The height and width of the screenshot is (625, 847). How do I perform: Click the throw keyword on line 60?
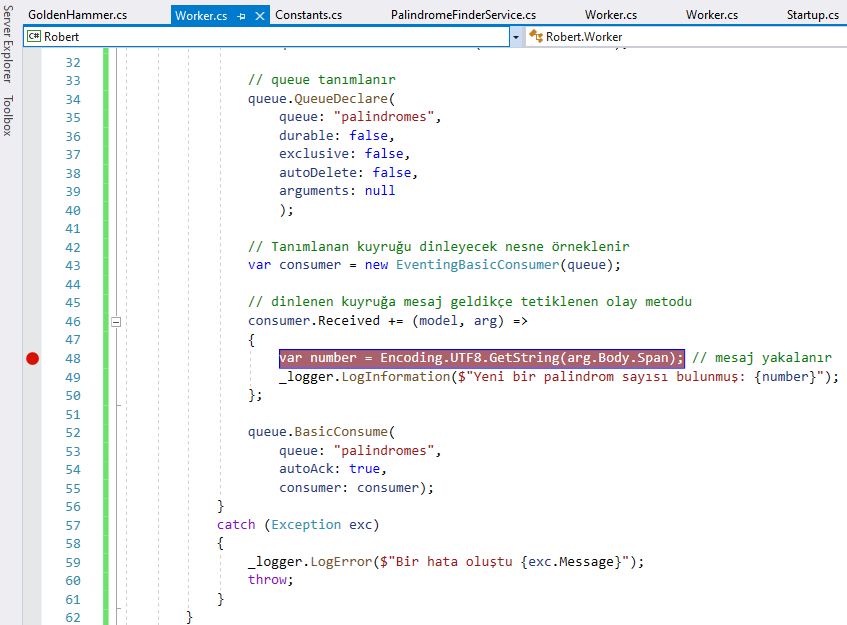tap(268, 580)
